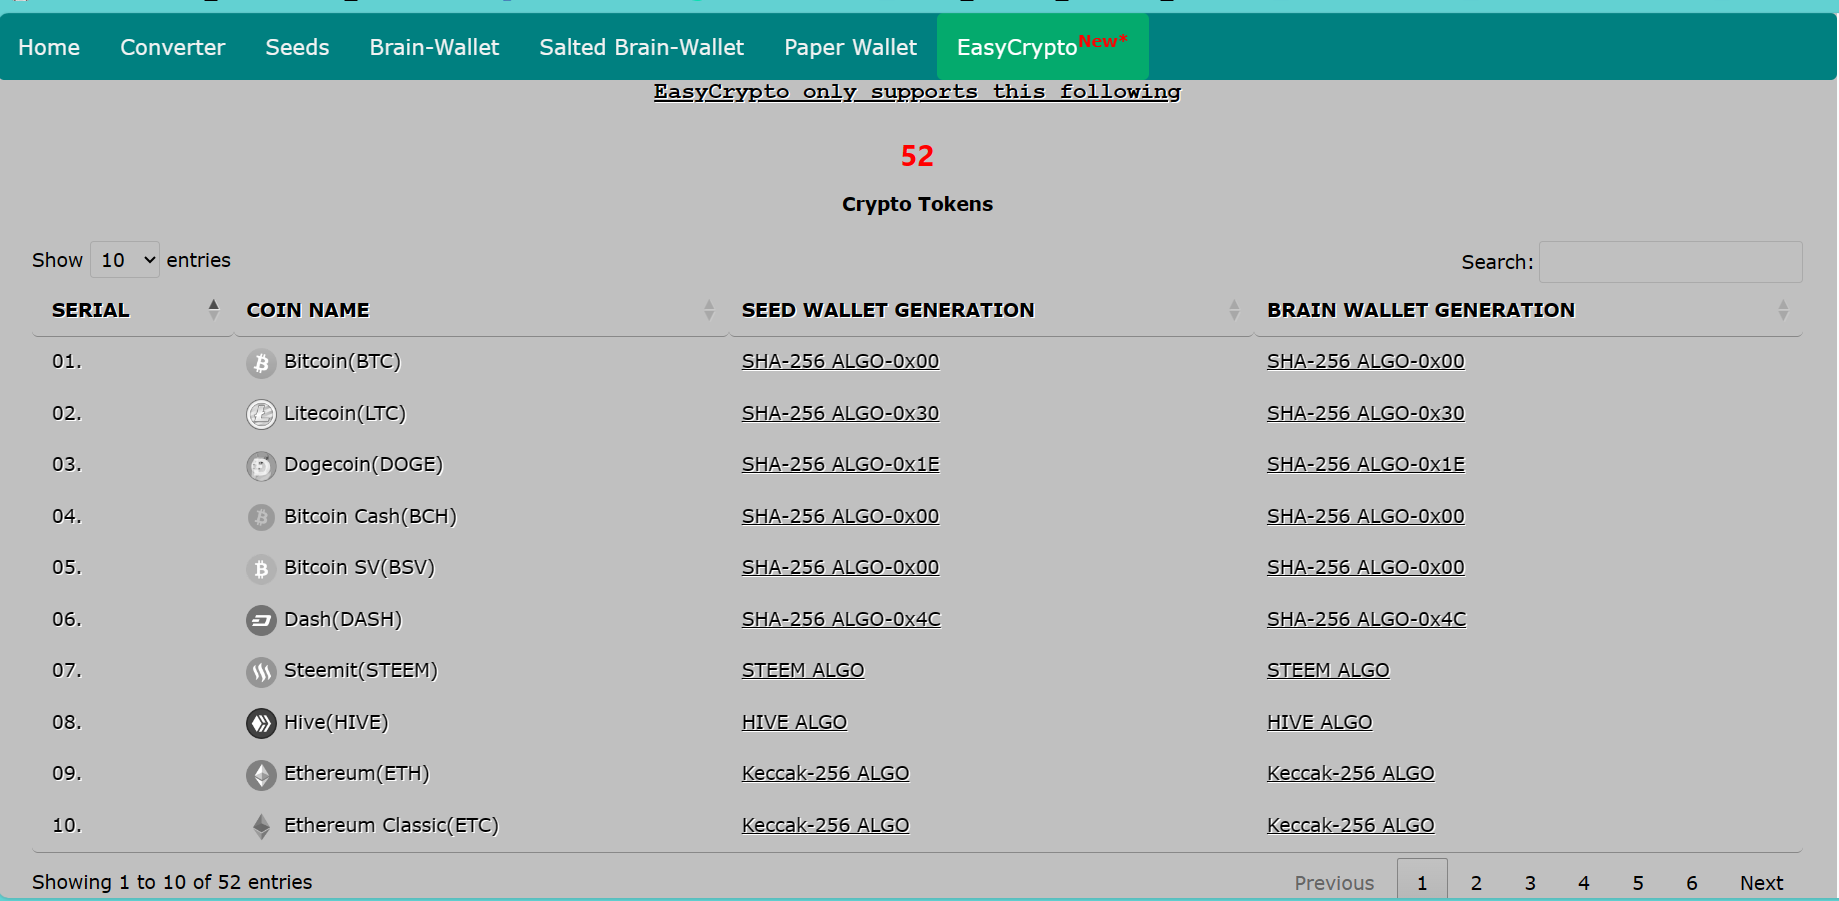Click the Bitcoin(BTC) coin name text
Viewport: 1839px width, 901px height.
pos(342,361)
